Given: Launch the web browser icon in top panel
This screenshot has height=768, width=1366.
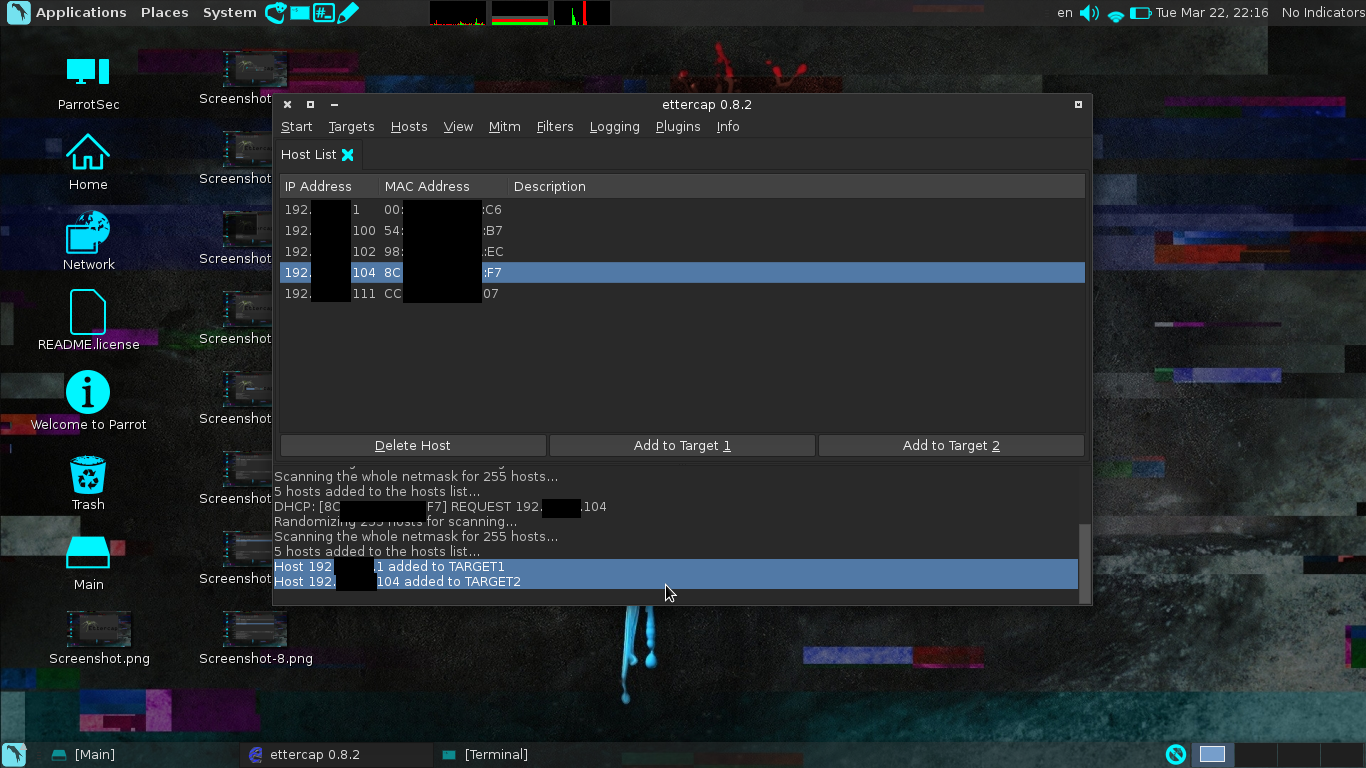Looking at the screenshot, I should [x=275, y=13].
